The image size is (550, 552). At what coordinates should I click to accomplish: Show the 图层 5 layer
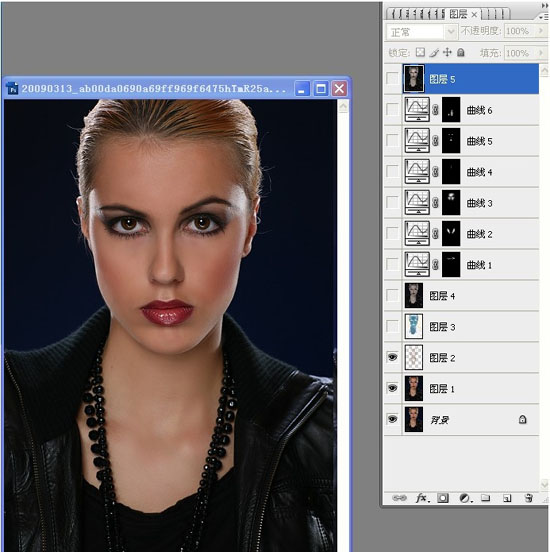coord(392,78)
